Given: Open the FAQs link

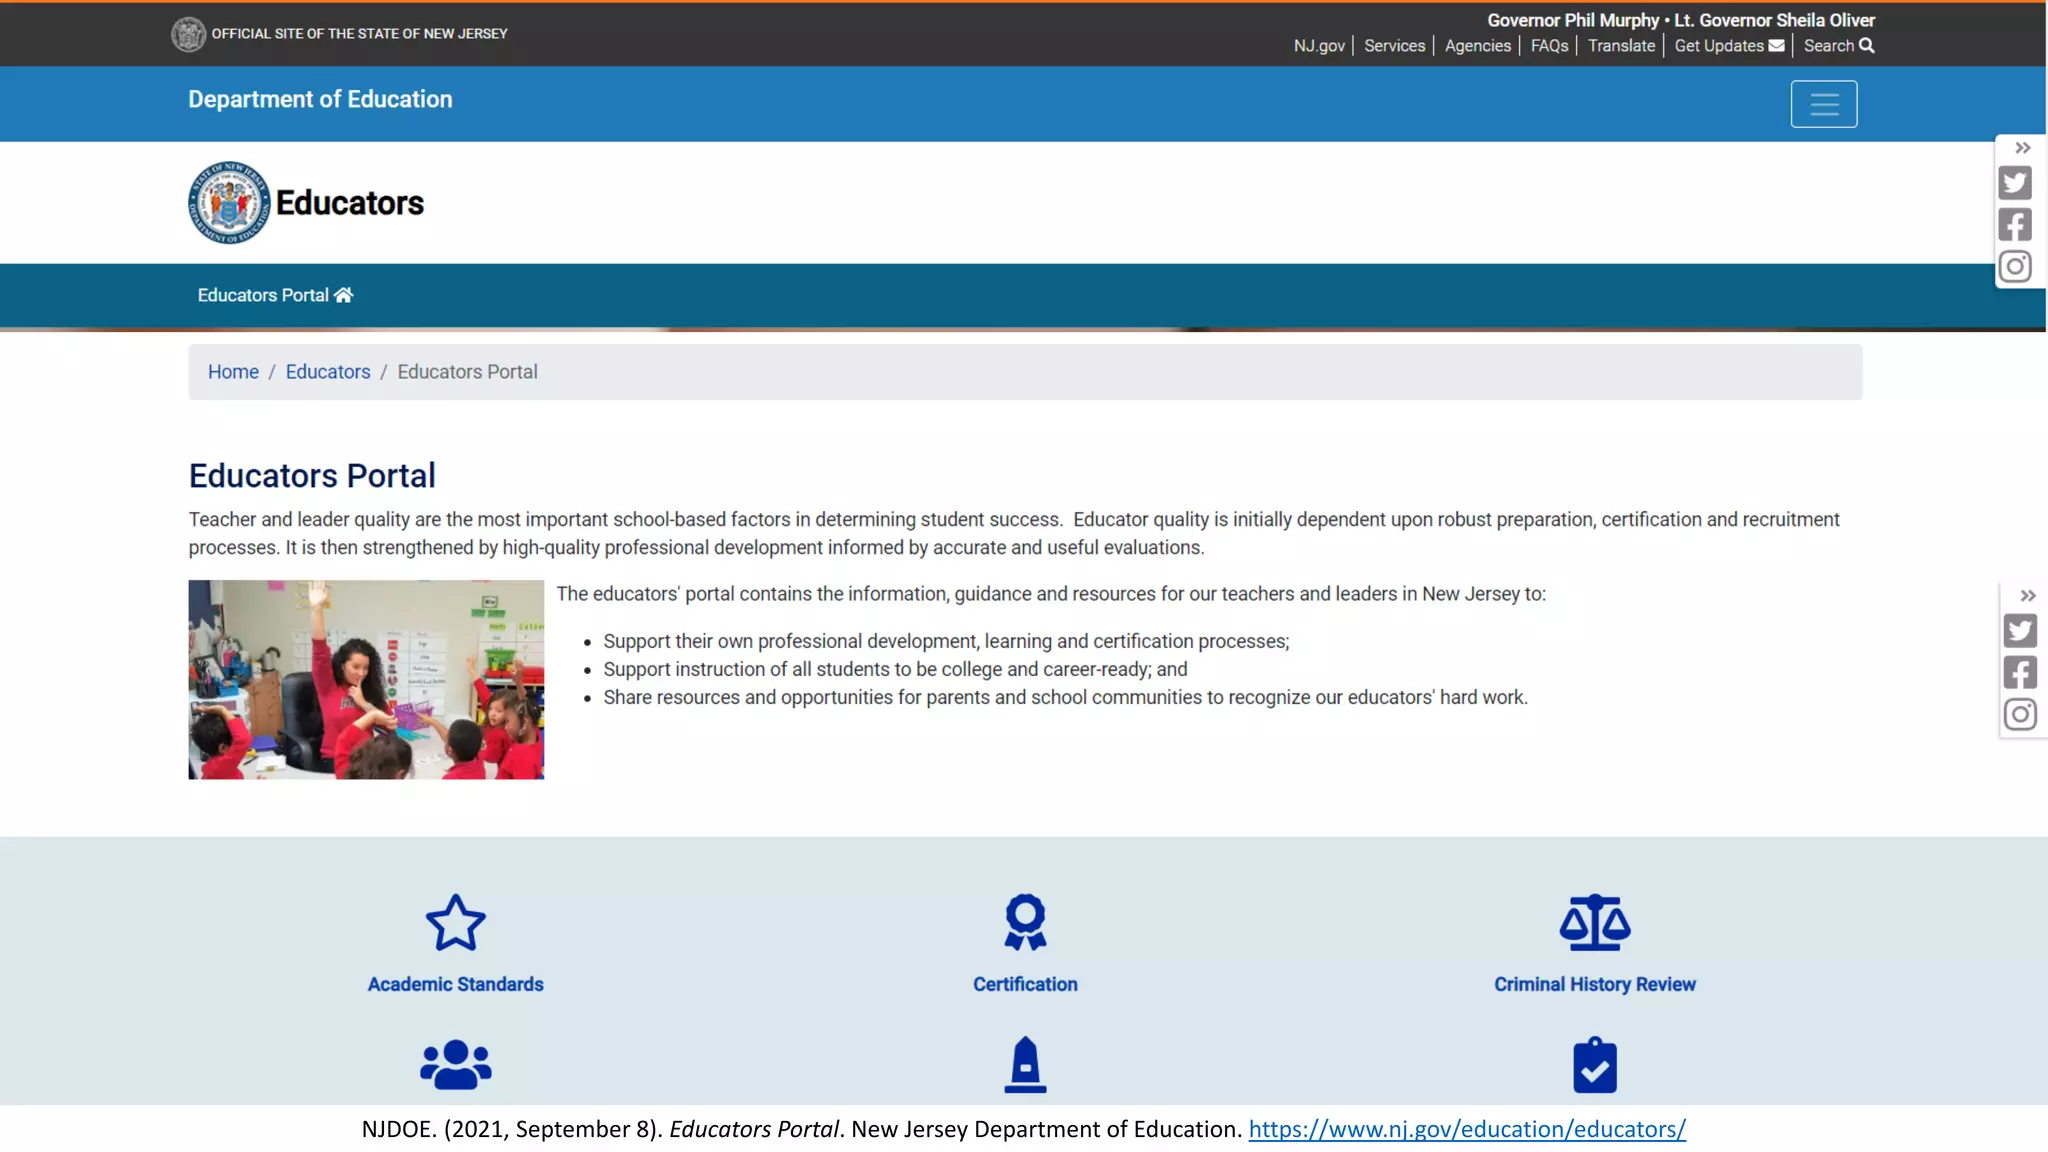Looking at the screenshot, I should (1549, 46).
